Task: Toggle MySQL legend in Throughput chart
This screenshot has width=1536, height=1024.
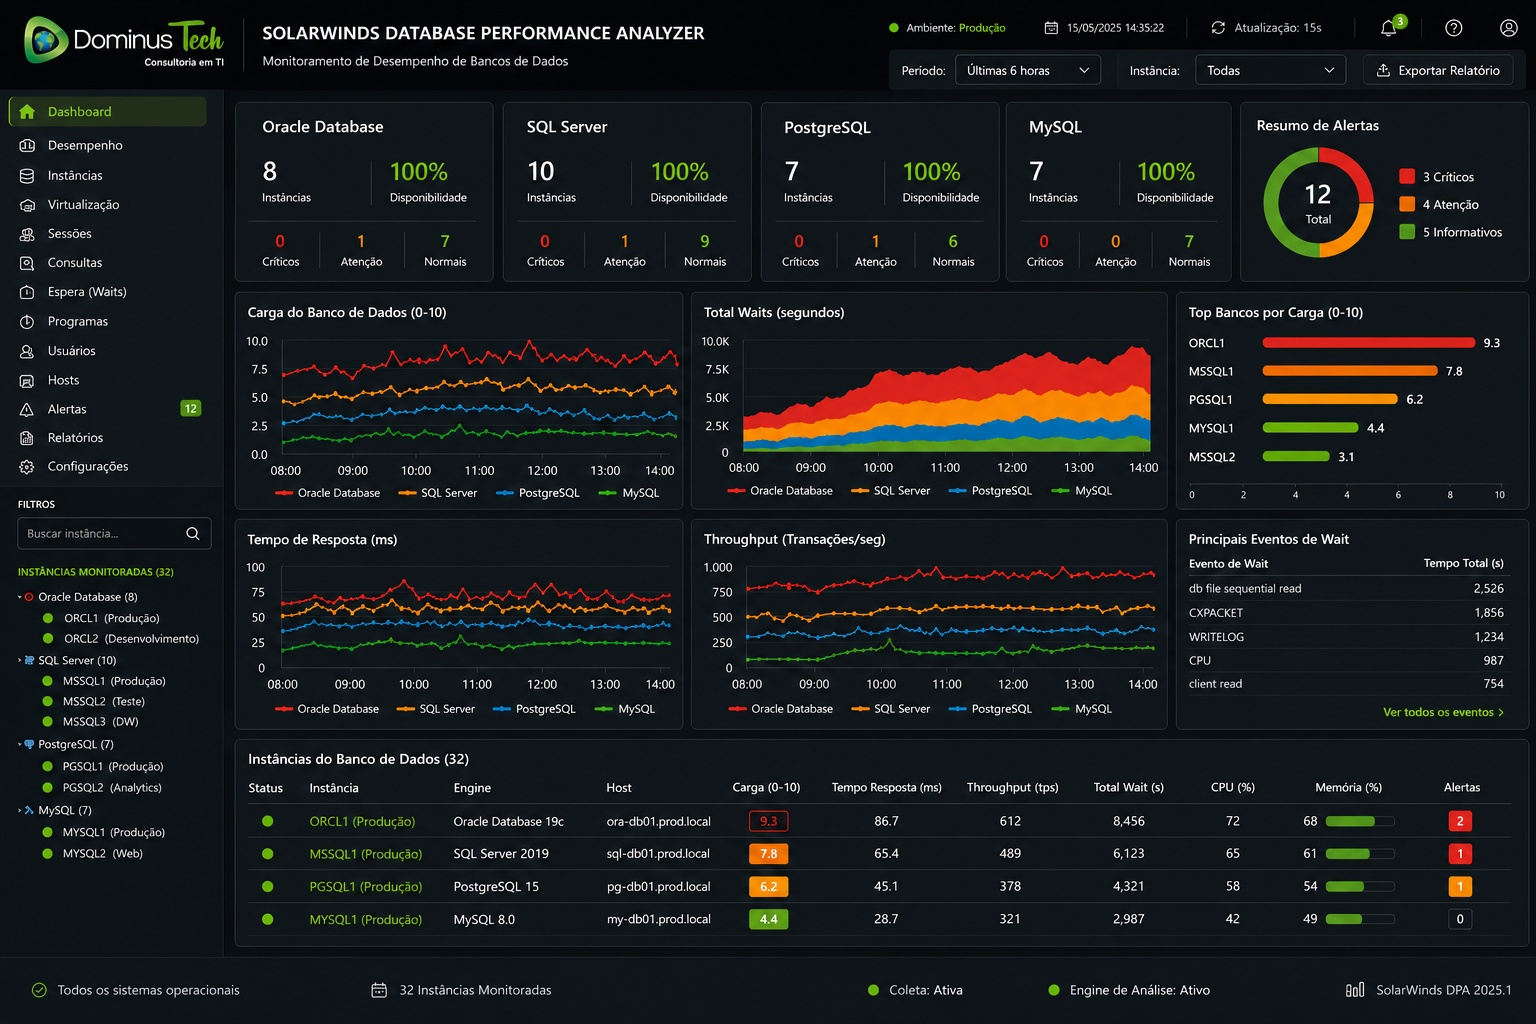Action: [1082, 709]
